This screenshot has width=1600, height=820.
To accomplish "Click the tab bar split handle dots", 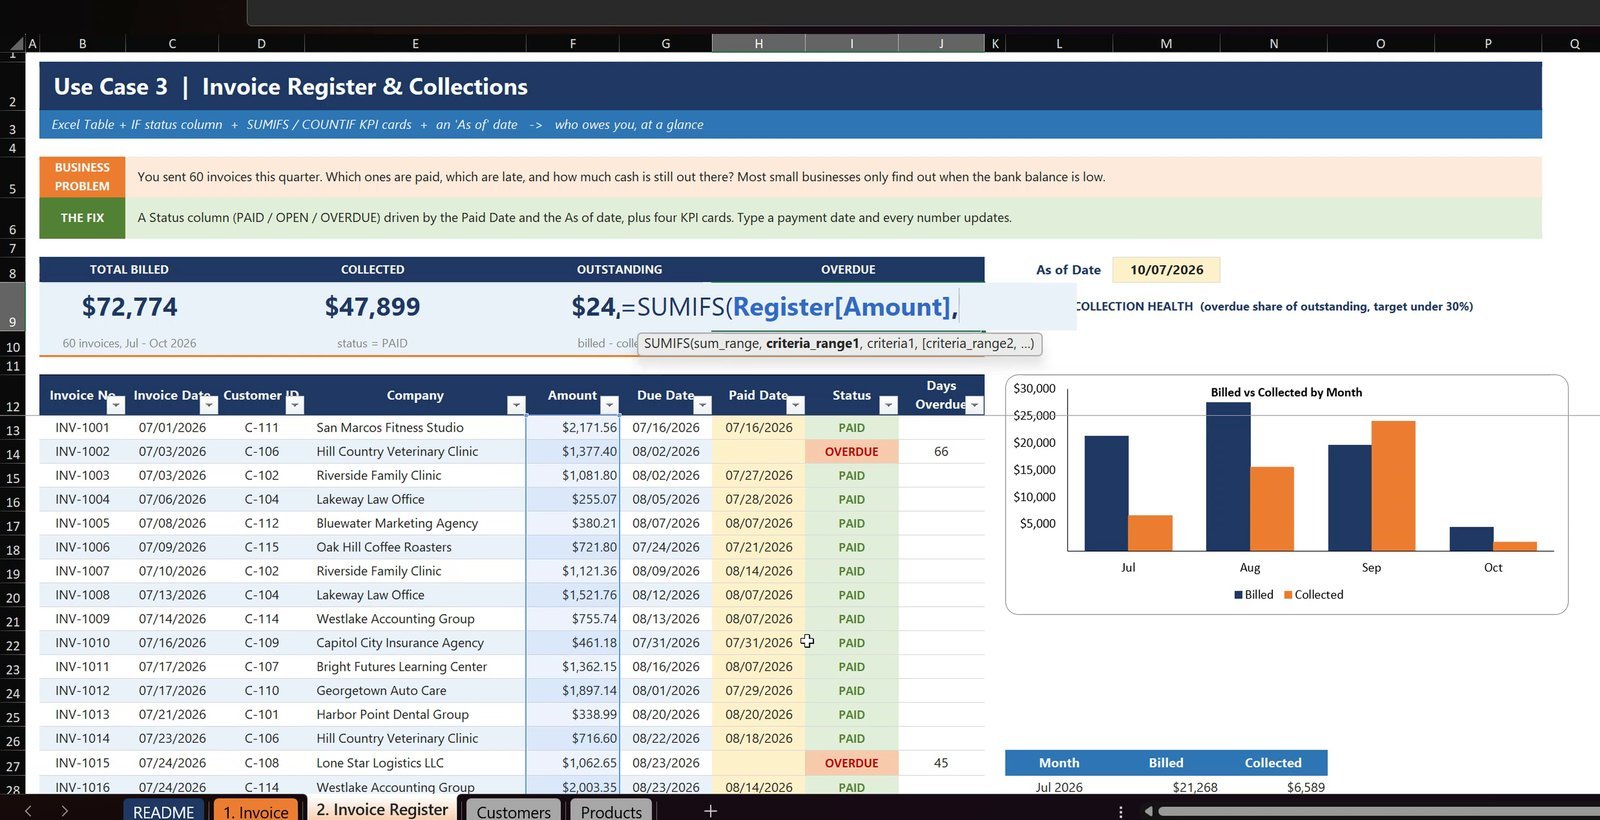I will (x=1120, y=811).
